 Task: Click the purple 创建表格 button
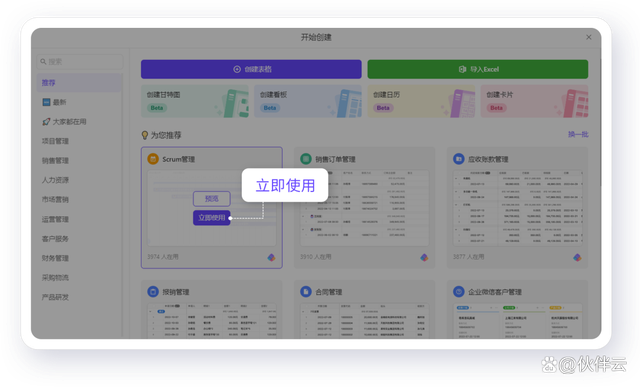[251, 69]
